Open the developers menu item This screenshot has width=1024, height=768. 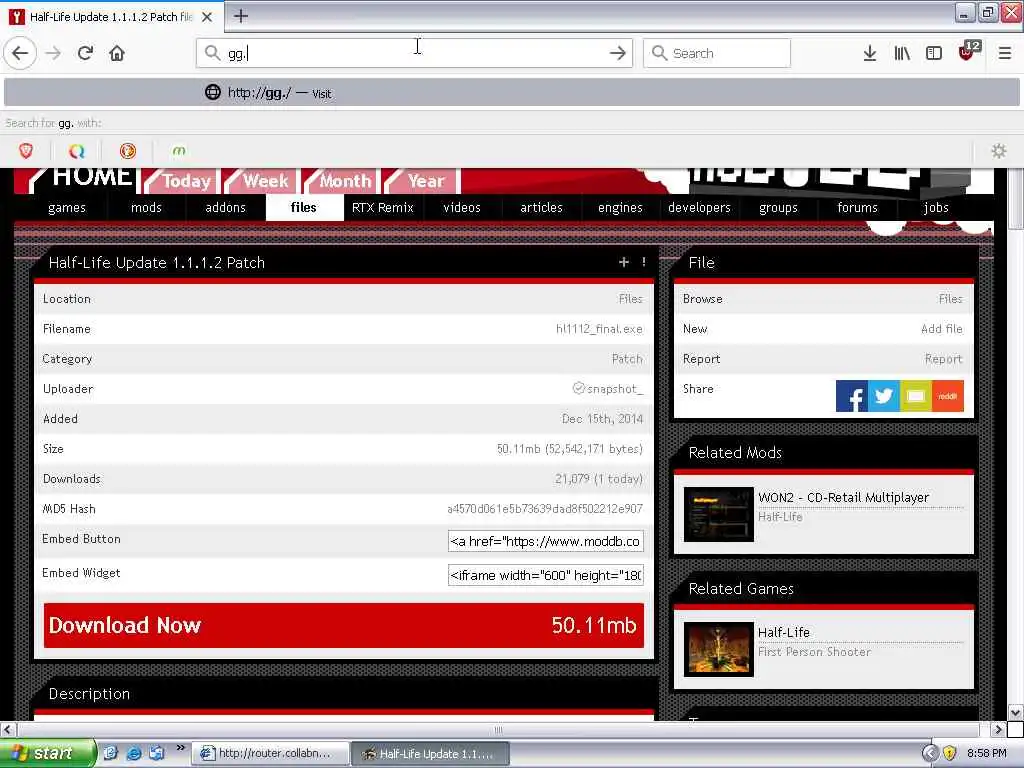tap(699, 208)
